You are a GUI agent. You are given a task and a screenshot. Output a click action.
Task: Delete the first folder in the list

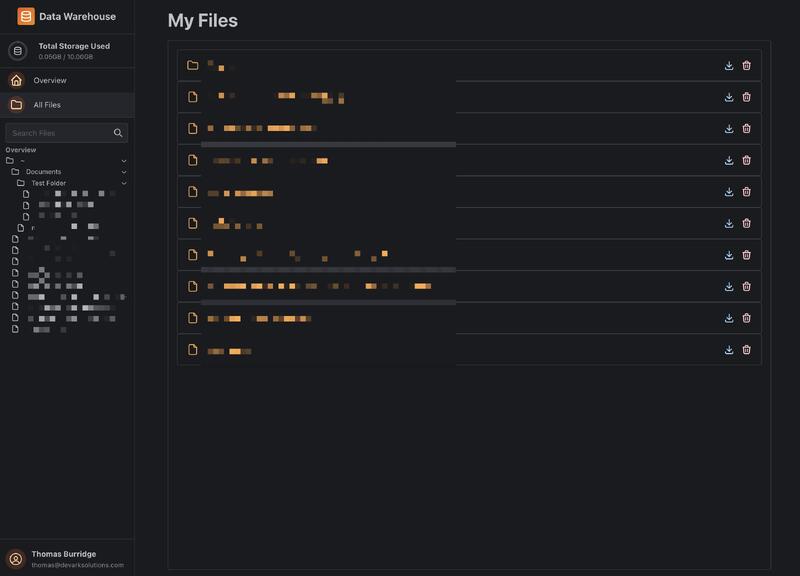747,66
